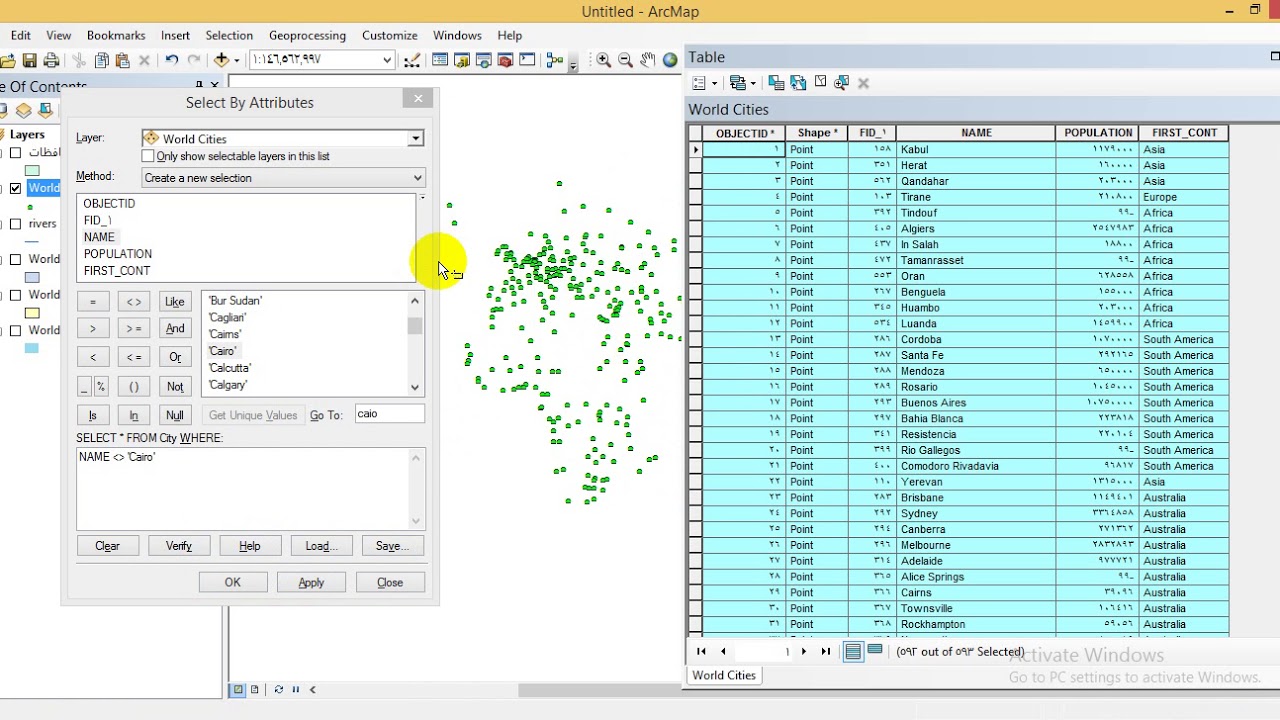Click the Save map icon in toolbar

click(x=29, y=60)
